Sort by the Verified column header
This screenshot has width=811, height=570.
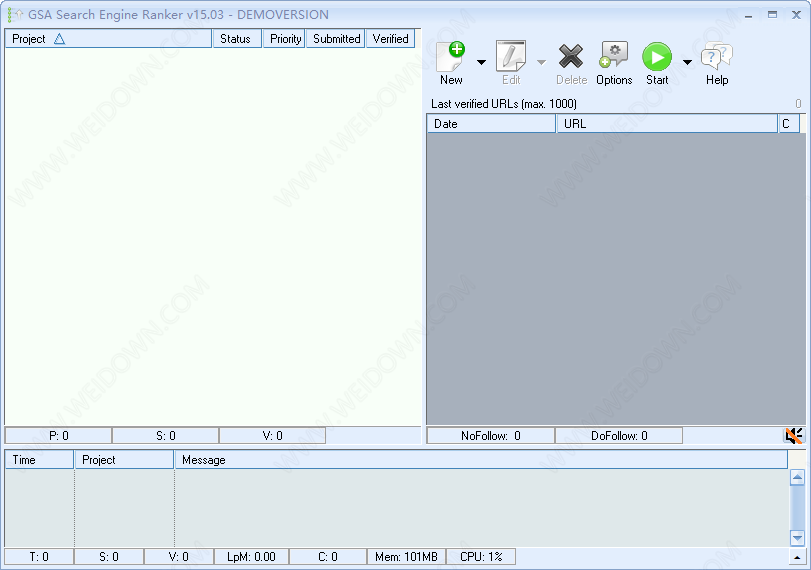point(391,39)
